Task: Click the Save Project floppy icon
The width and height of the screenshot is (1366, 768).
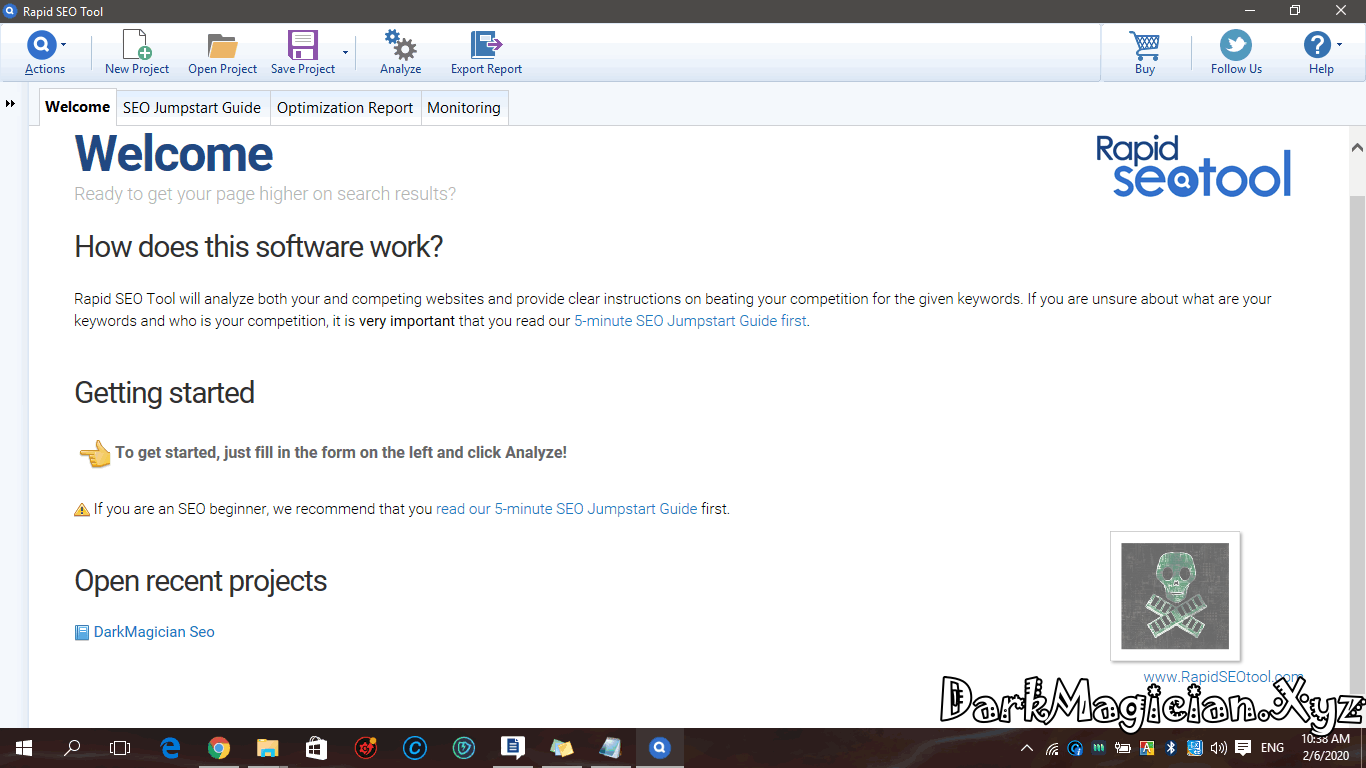Action: [303, 45]
